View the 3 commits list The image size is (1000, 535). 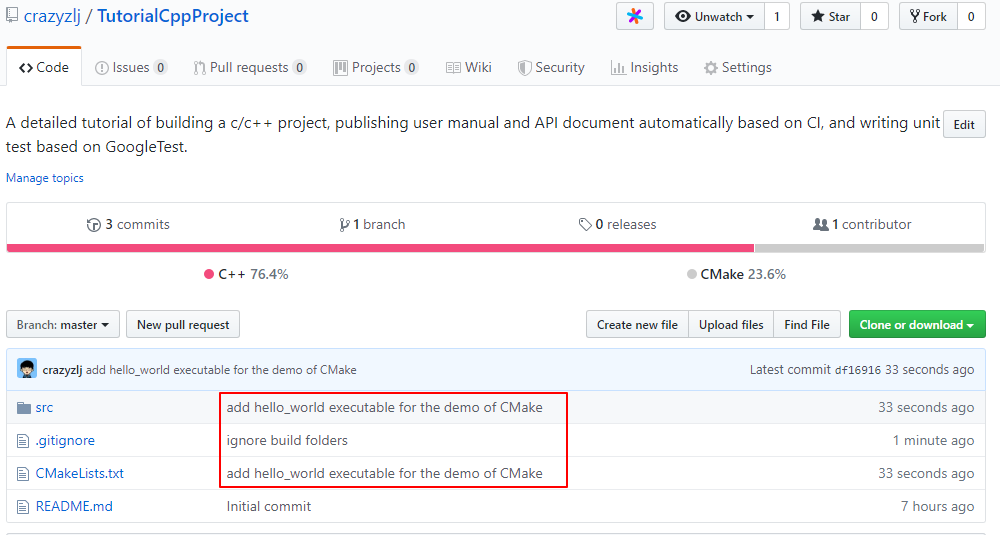click(128, 224)
